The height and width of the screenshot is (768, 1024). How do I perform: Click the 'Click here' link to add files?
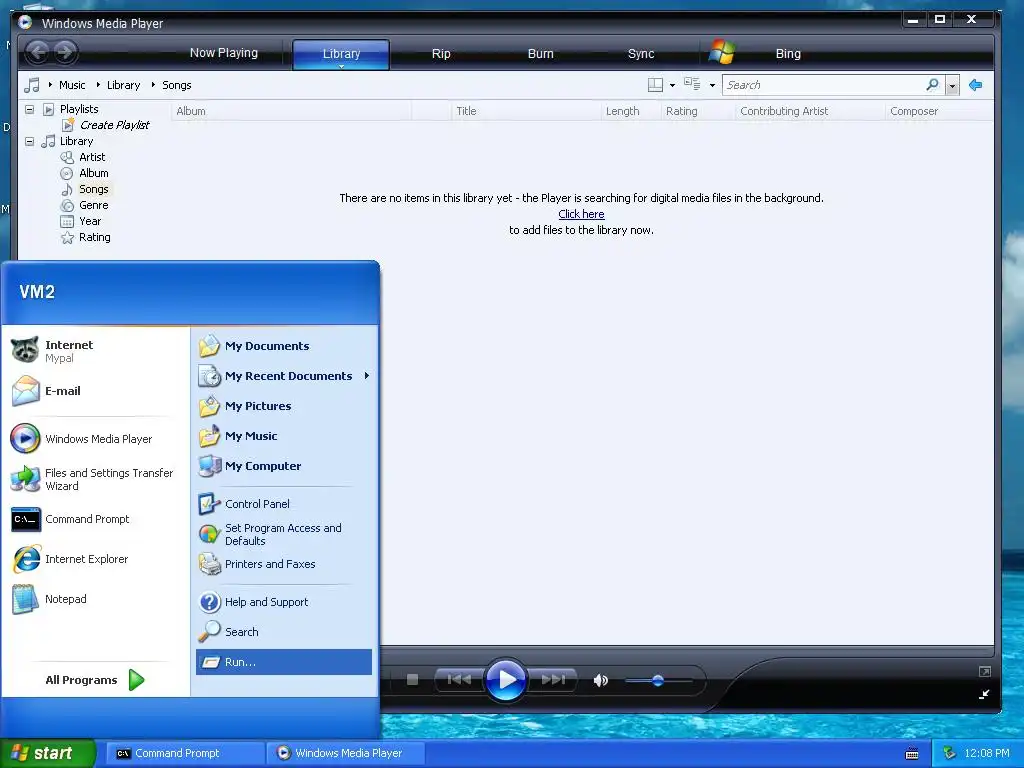(x=581, y=214)
